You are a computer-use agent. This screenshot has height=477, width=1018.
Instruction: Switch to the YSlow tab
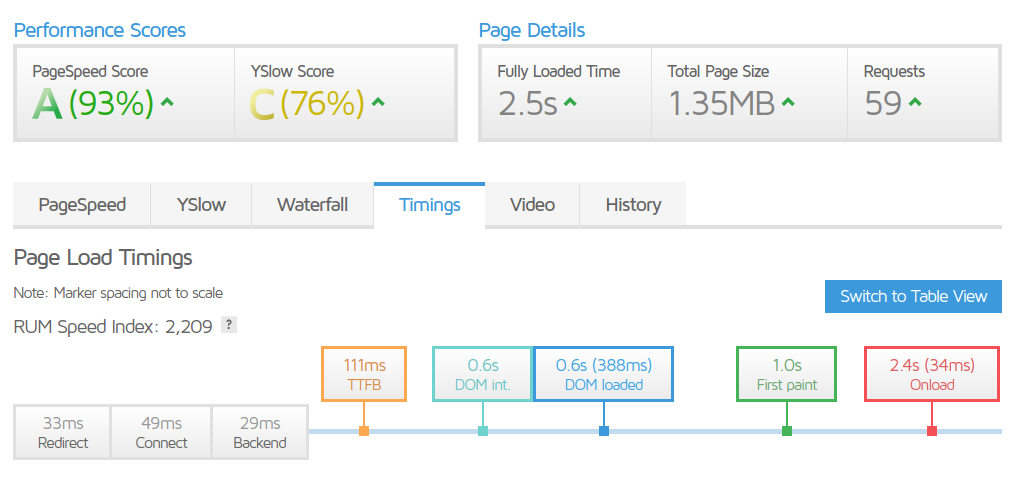[x=201, y=205]
